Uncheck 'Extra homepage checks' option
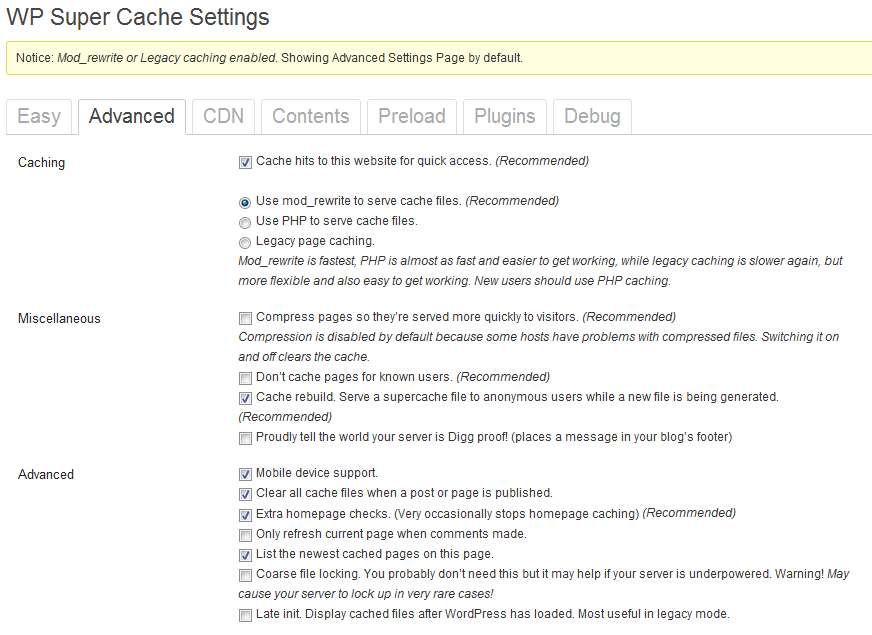Screen dimensions: 872x635 coord(245,515)
